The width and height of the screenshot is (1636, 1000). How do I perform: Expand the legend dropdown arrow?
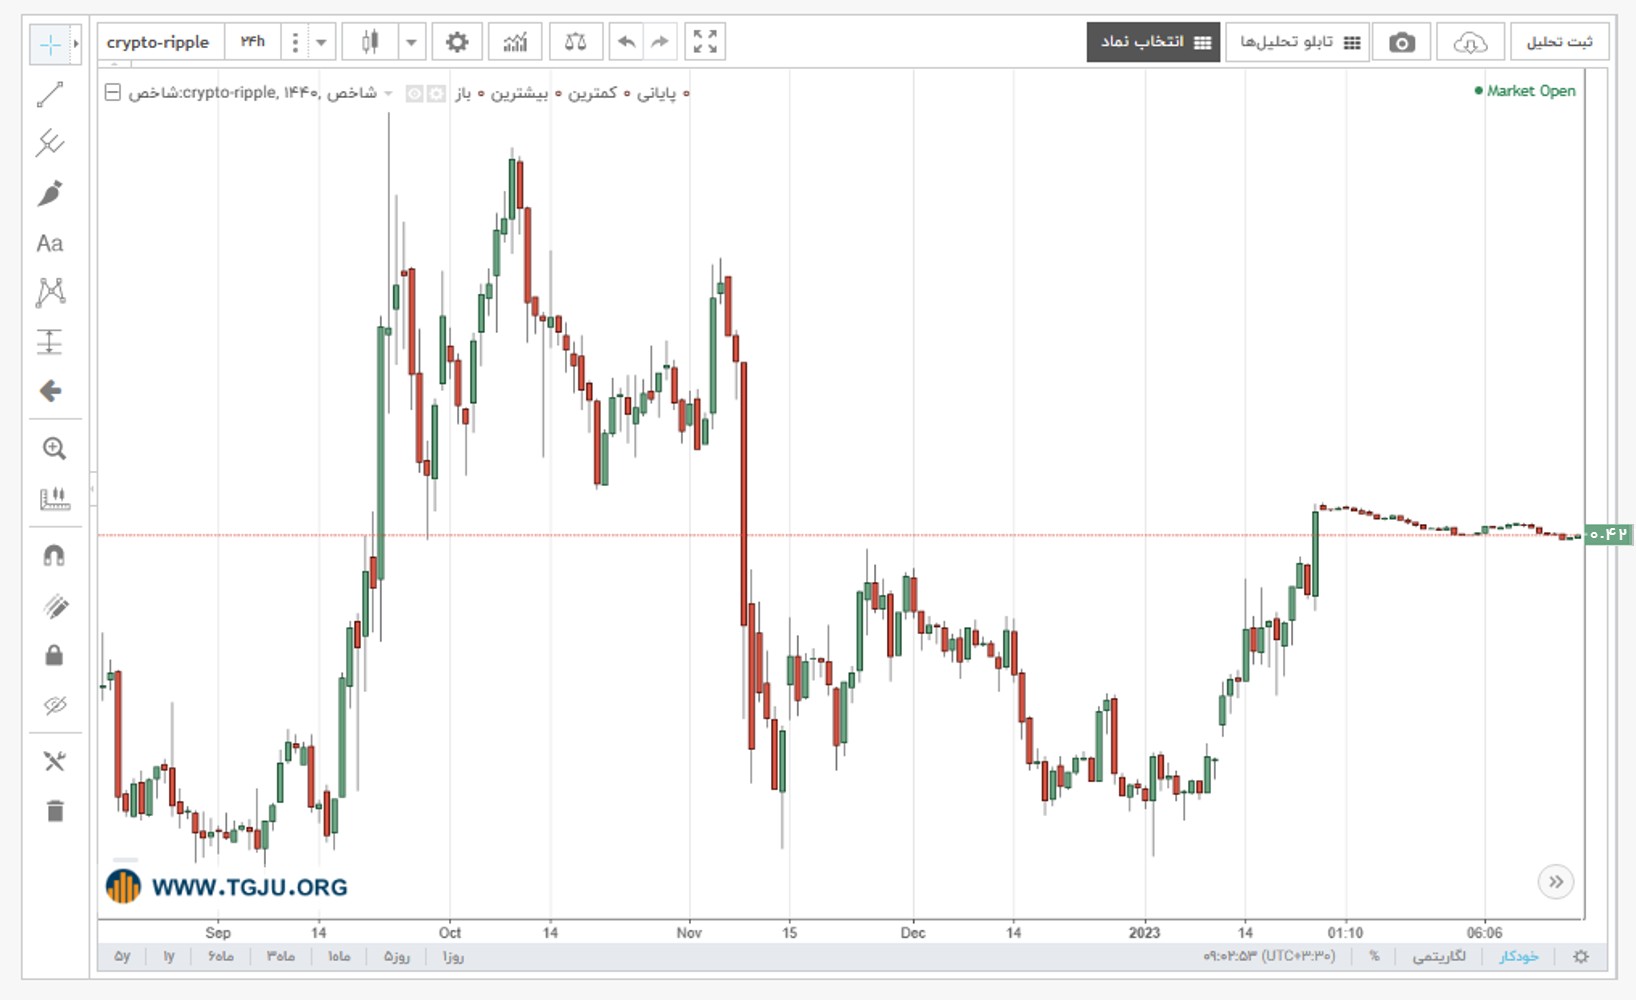click(x=388, y=93)
